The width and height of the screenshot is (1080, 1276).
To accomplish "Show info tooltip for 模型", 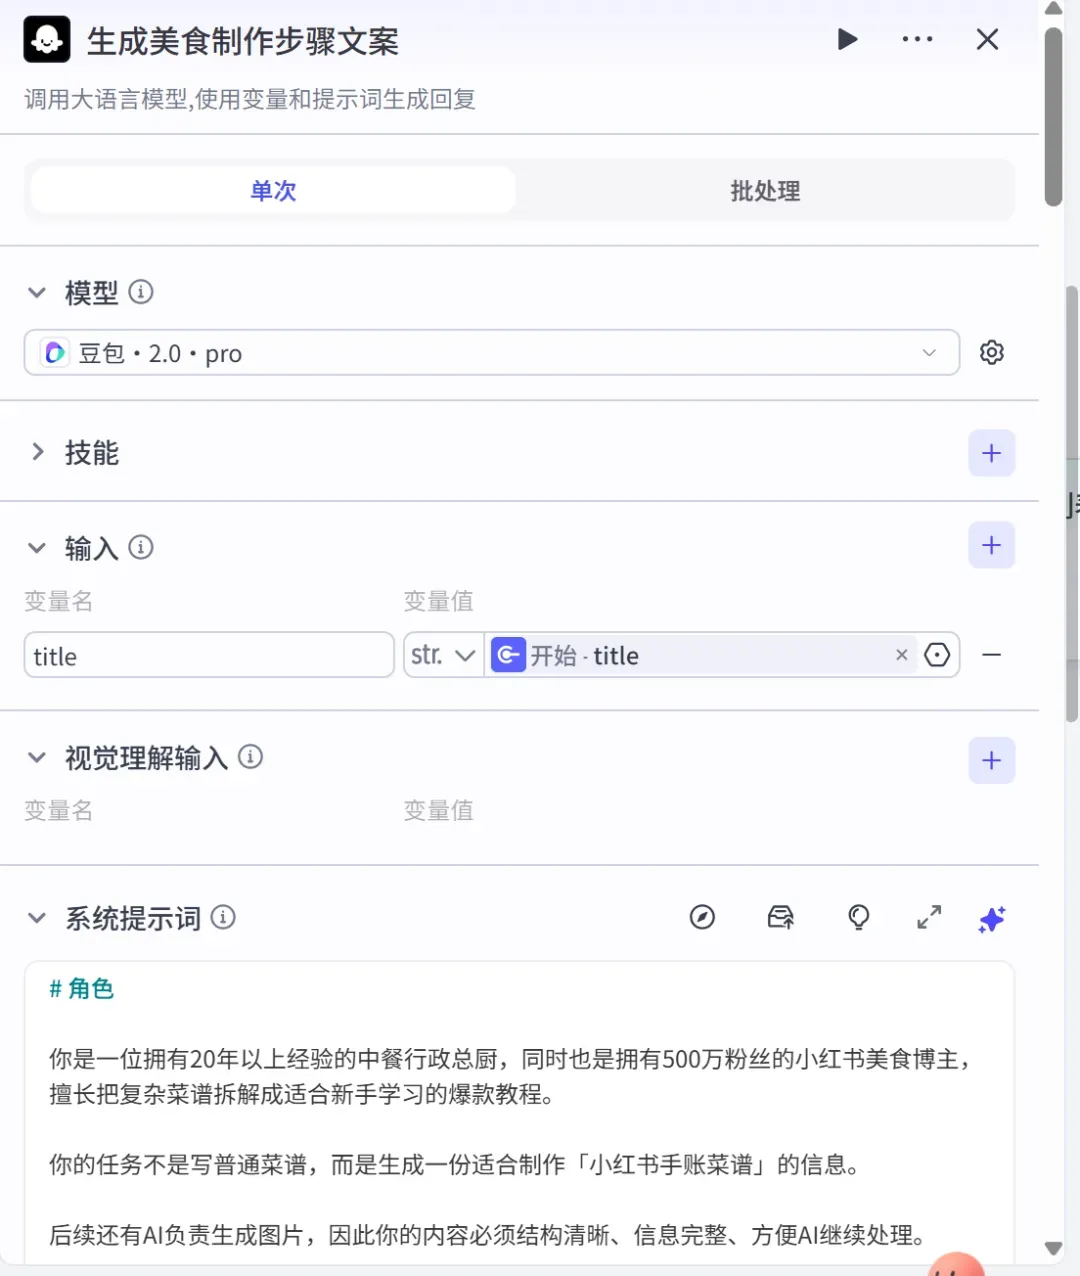I will click(x=141, y=292).
